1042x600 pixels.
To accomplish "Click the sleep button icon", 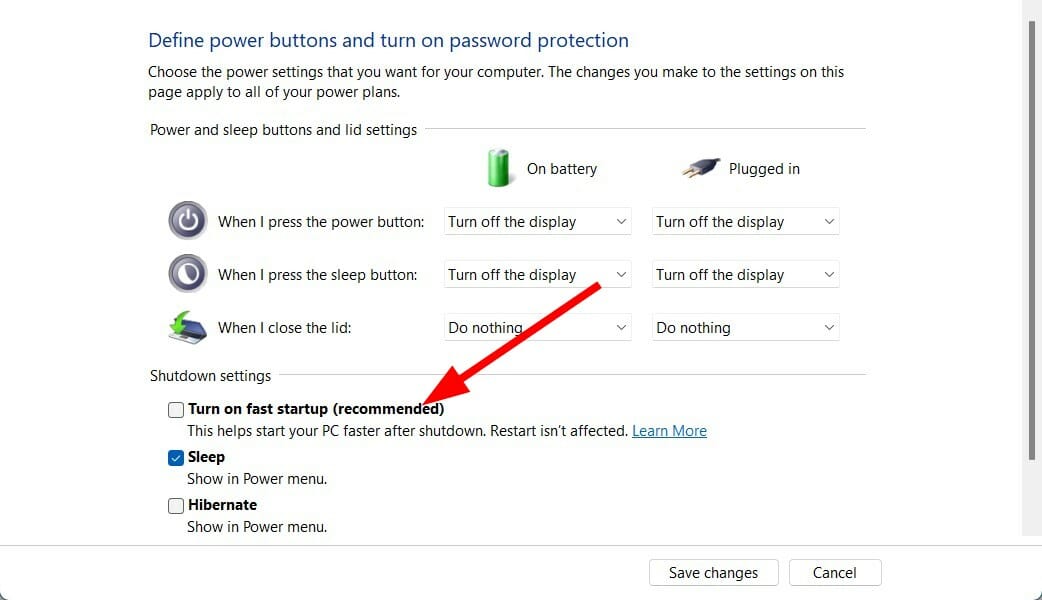I will 187,274.
